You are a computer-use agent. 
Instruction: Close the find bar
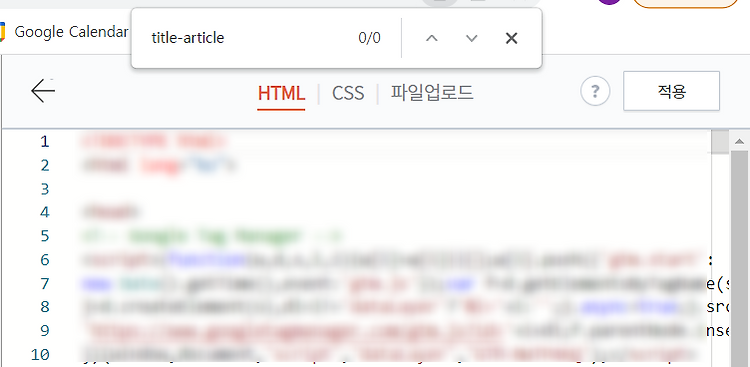point(511,38)
